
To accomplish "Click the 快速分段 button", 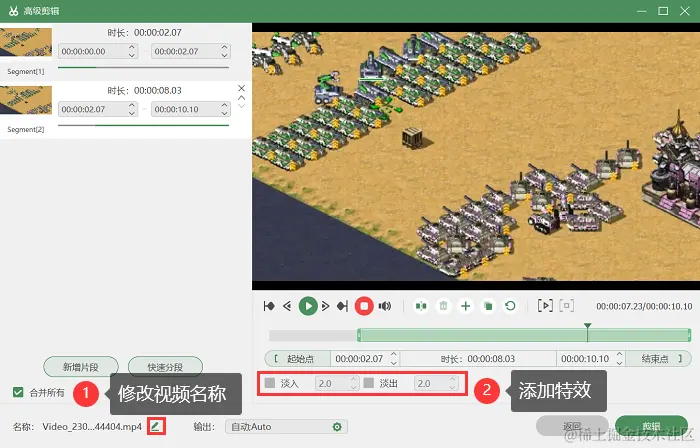I will 165,367.
